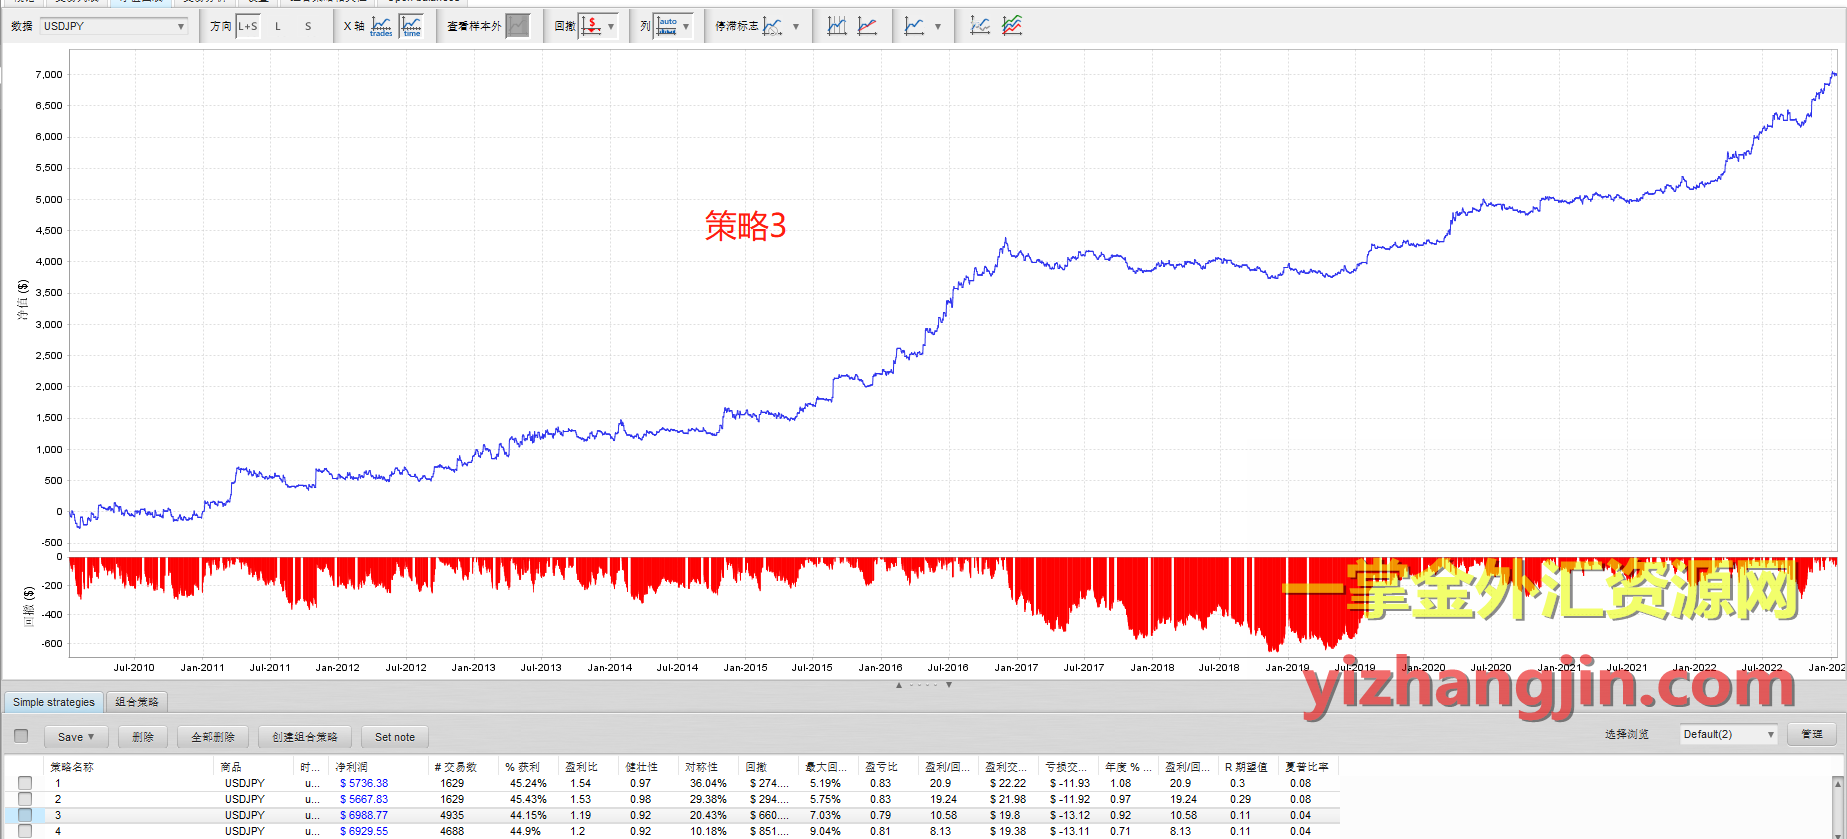Tick the checkbox for strategy 4
The height and width of the screenshot is (839, 1847).
(25, 831)
